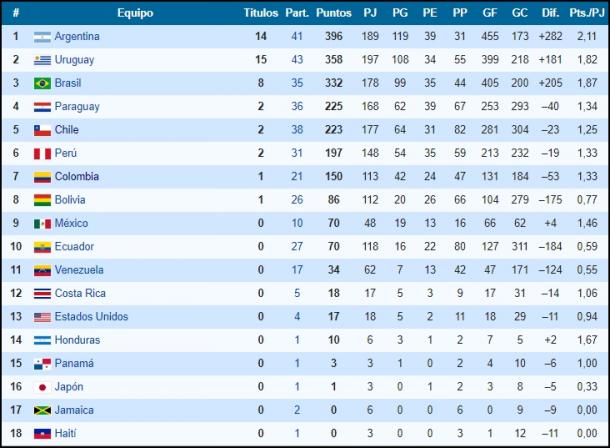
Task: Click the Estados Unidos flag icon
Action: [42, 317]
